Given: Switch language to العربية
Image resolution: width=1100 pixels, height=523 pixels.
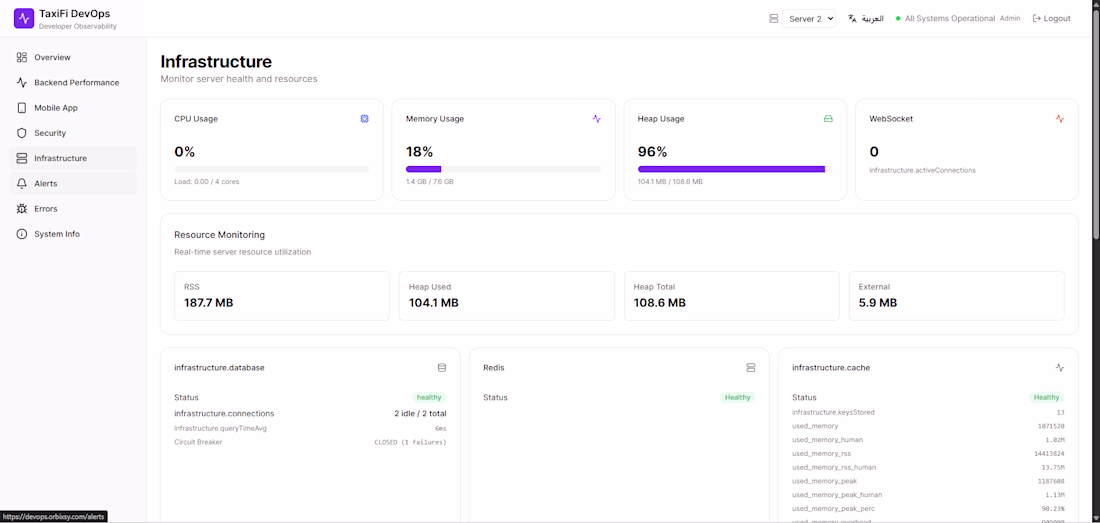Looking at the screenshot, I should pos(873,19).
